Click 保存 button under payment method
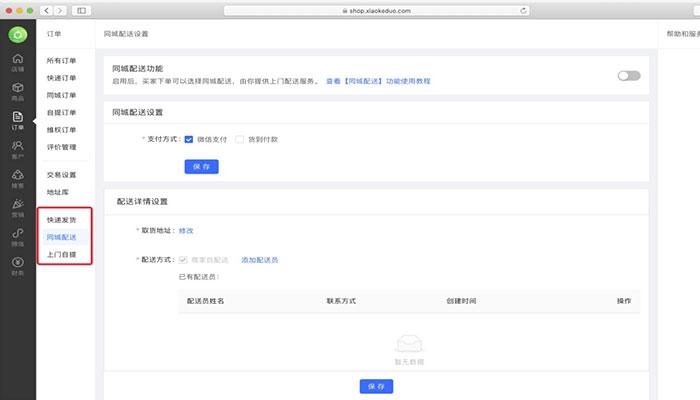This screenshot has height=400, width=700. click(201, 166)
